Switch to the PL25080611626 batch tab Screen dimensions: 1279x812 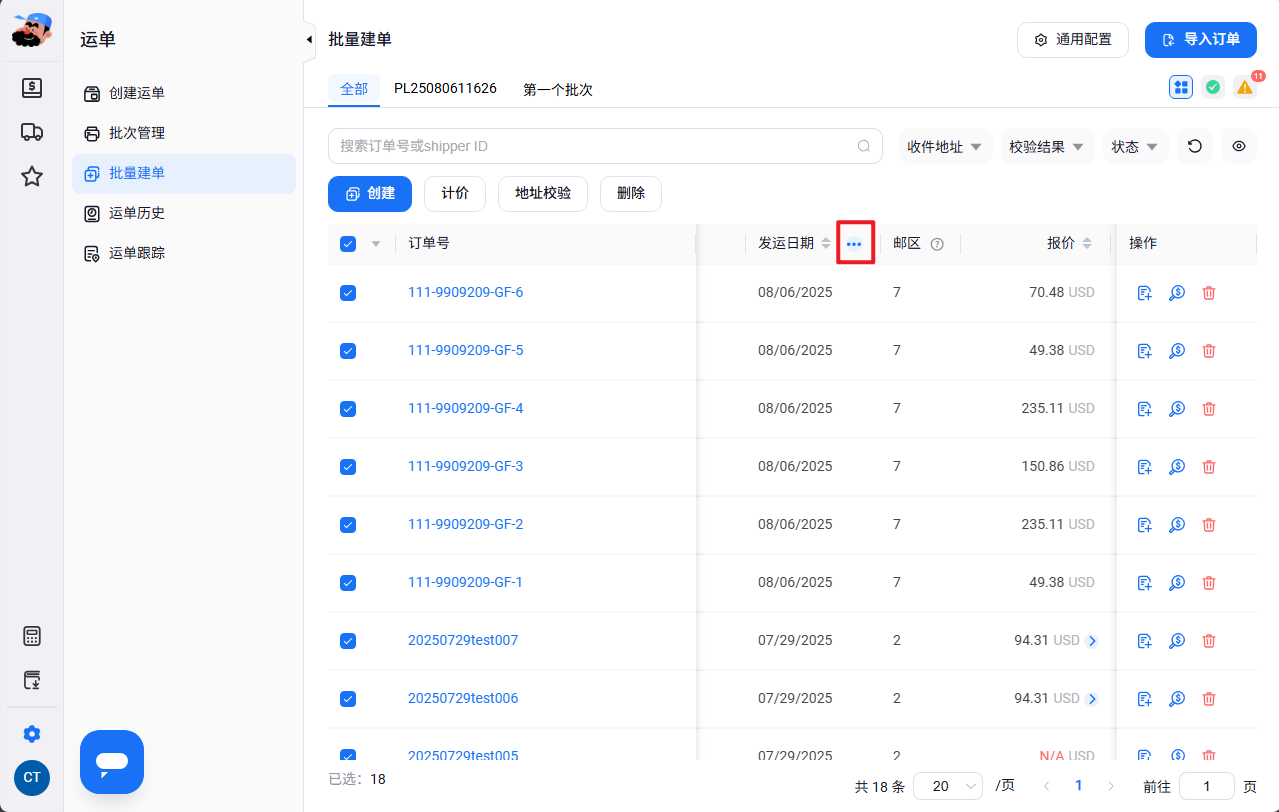tap(445, 88)
